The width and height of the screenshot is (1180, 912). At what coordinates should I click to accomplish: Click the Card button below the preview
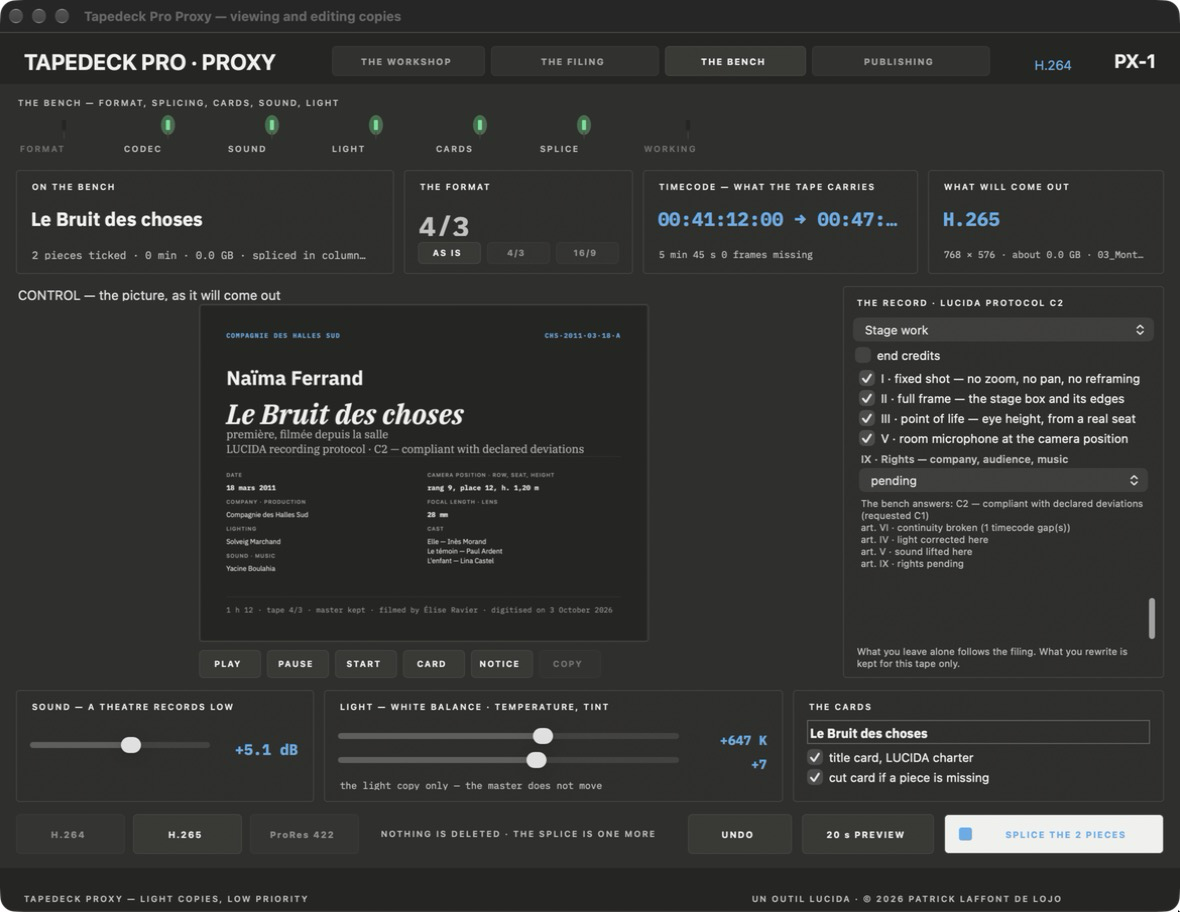(x=433, y=664)
